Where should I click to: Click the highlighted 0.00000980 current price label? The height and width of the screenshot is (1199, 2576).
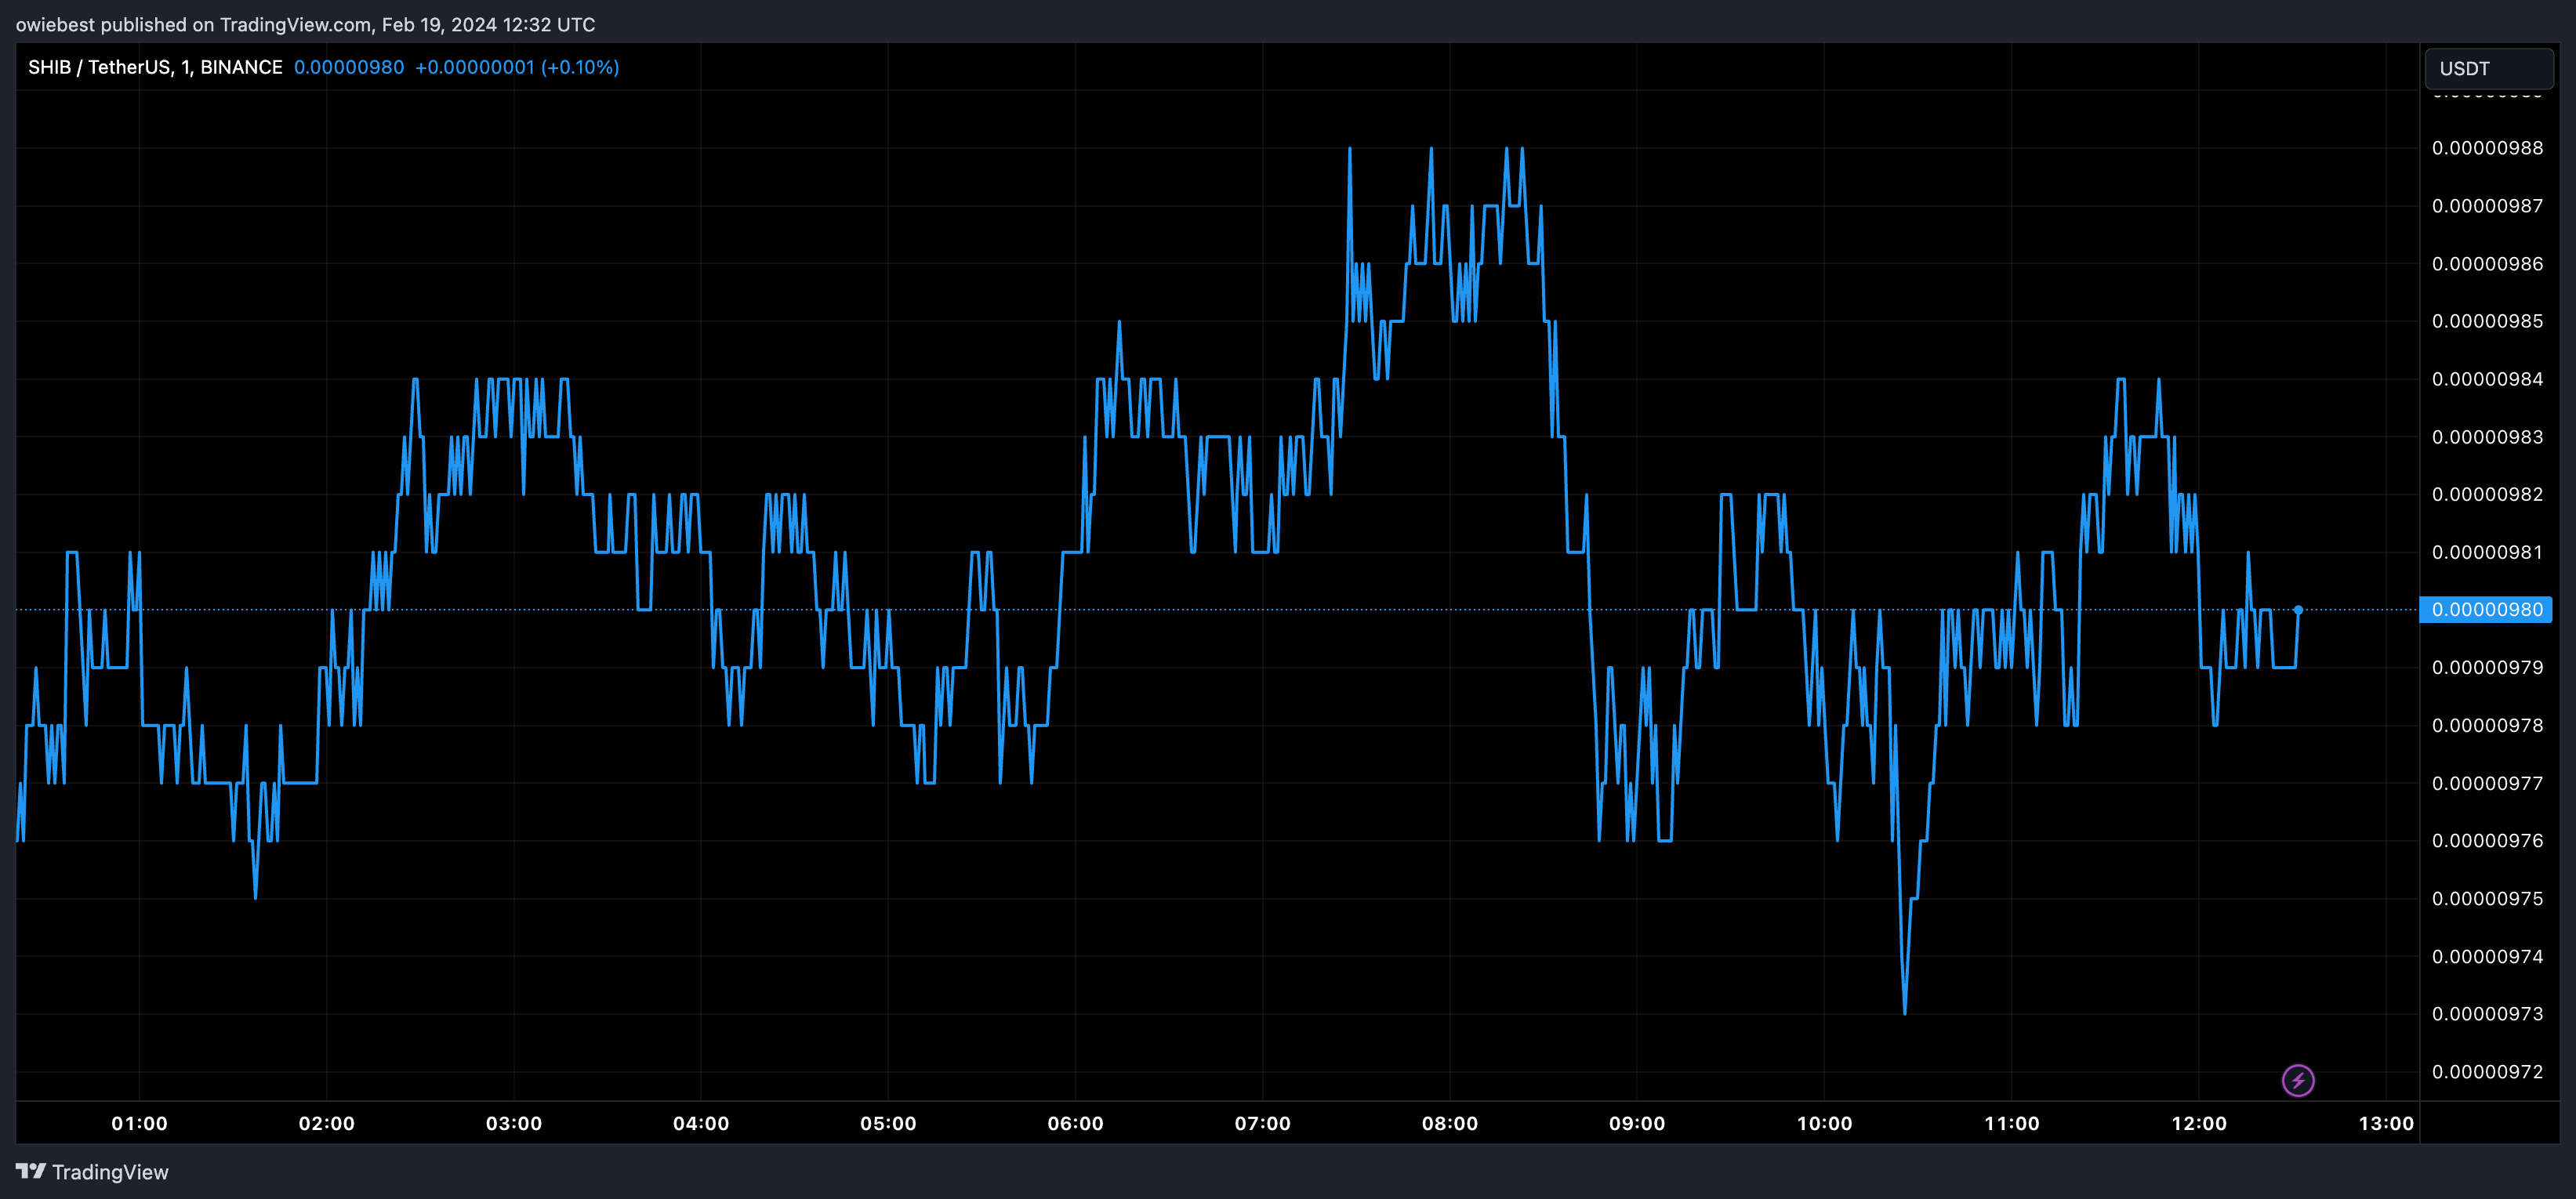click(2485, 610)
